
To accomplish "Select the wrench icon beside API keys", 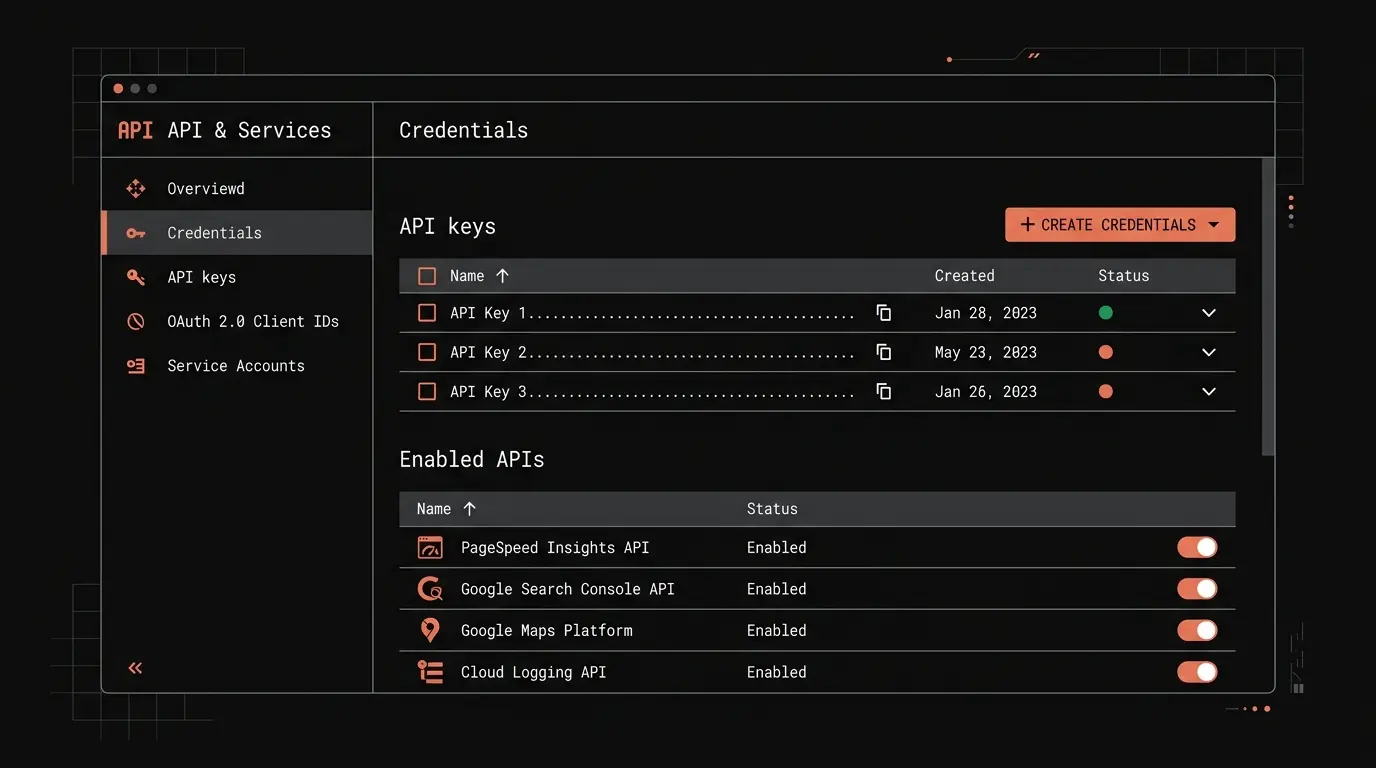I will point(135,277).
